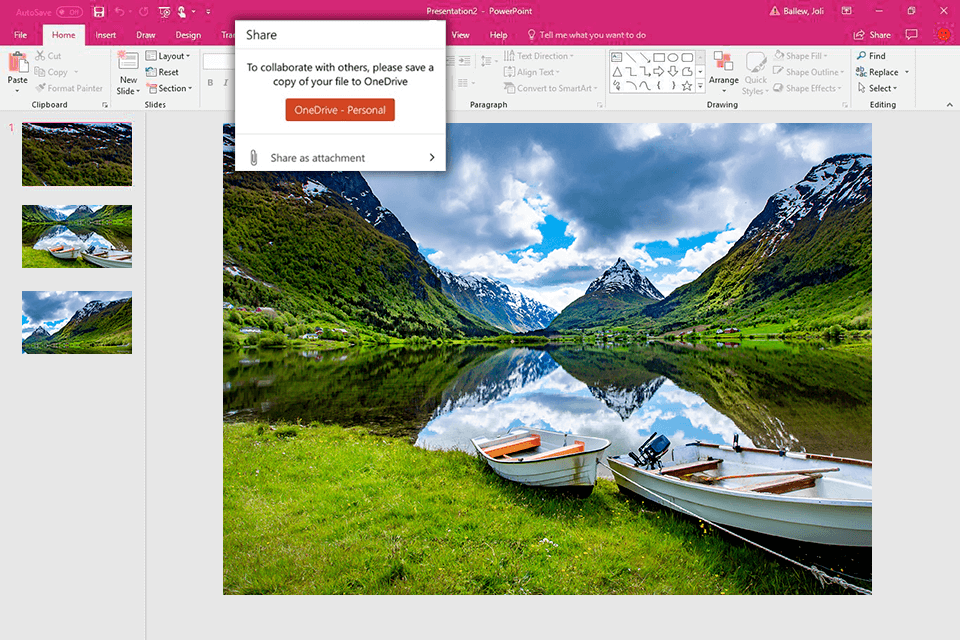960x640 pixels.
Task: Select the Format Painter tool
Action: tap(70, 88)
